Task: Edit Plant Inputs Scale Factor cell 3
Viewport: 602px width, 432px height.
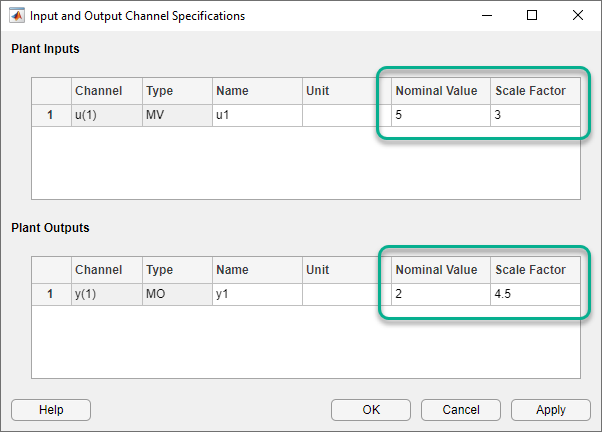Action: [x=534, y=115]
